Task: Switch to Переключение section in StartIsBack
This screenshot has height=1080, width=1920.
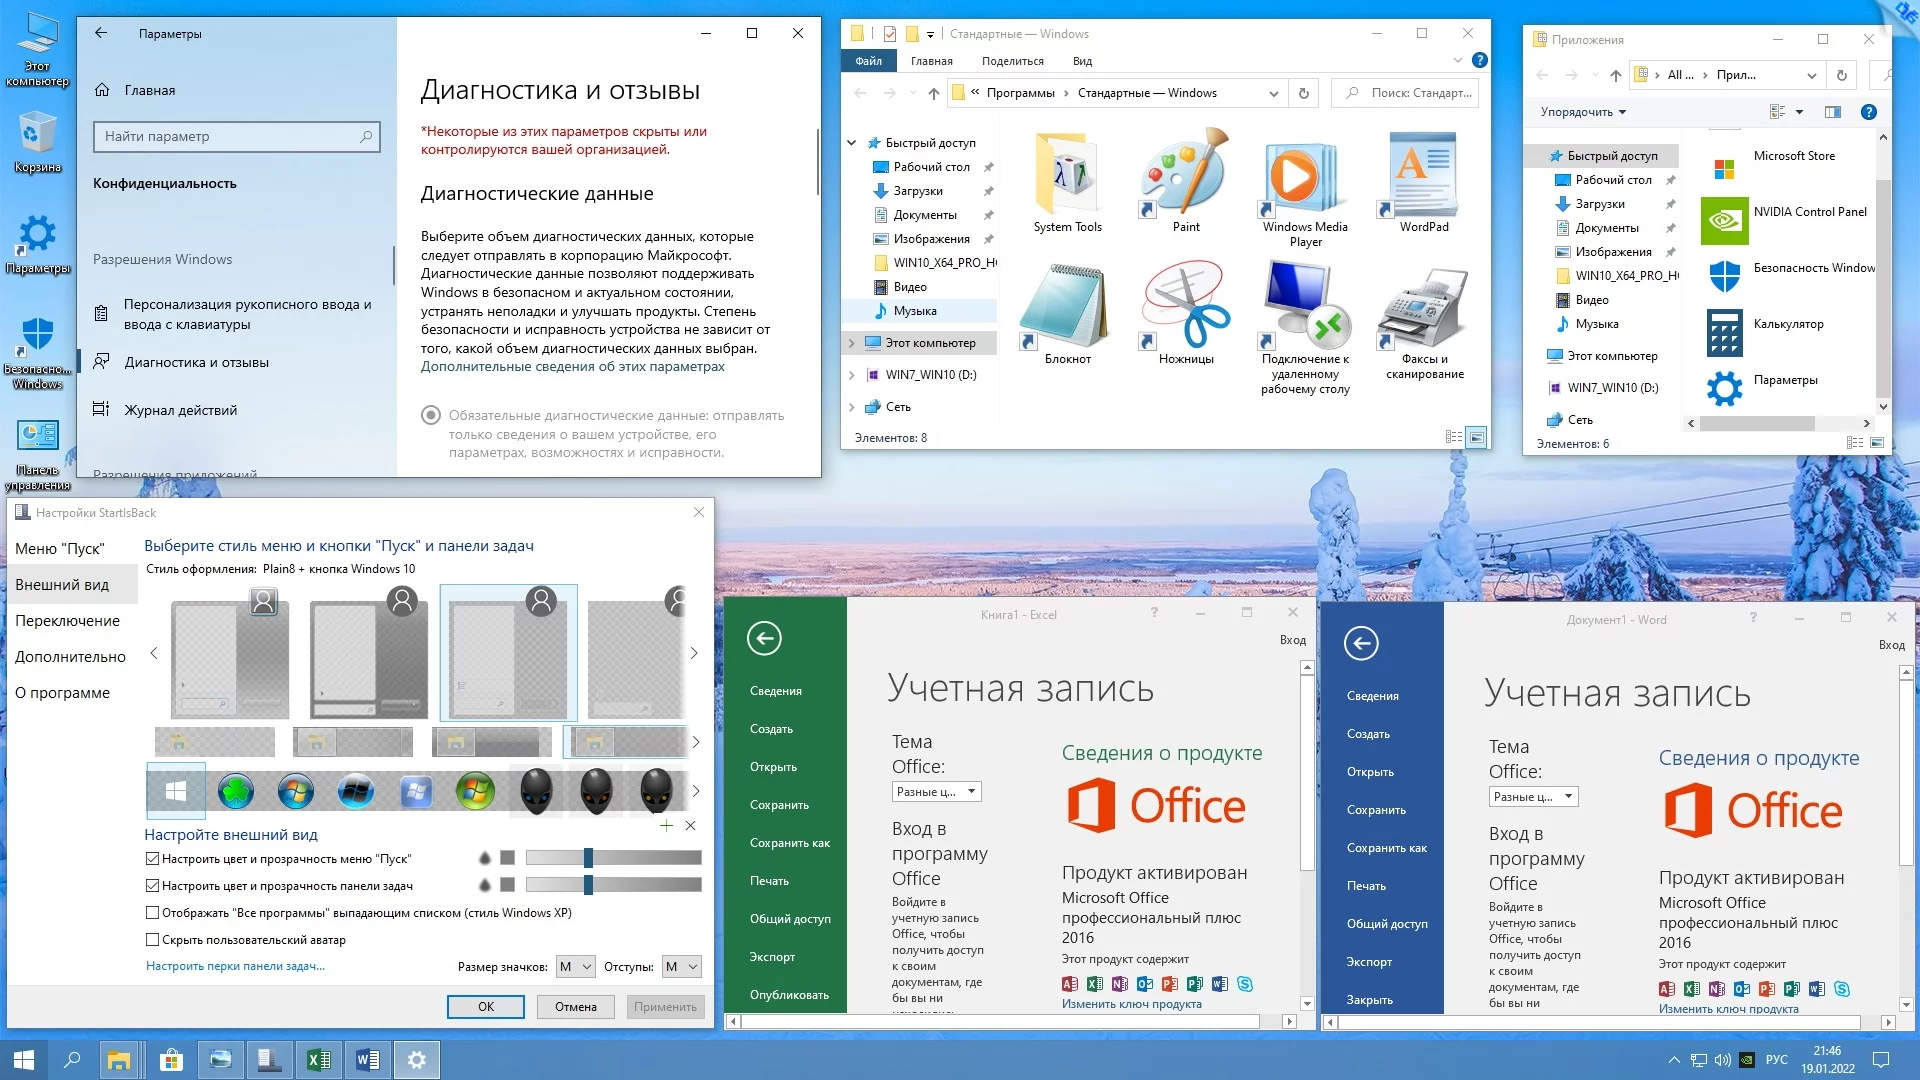Action: pyautogui.click(x=67, y=621)
